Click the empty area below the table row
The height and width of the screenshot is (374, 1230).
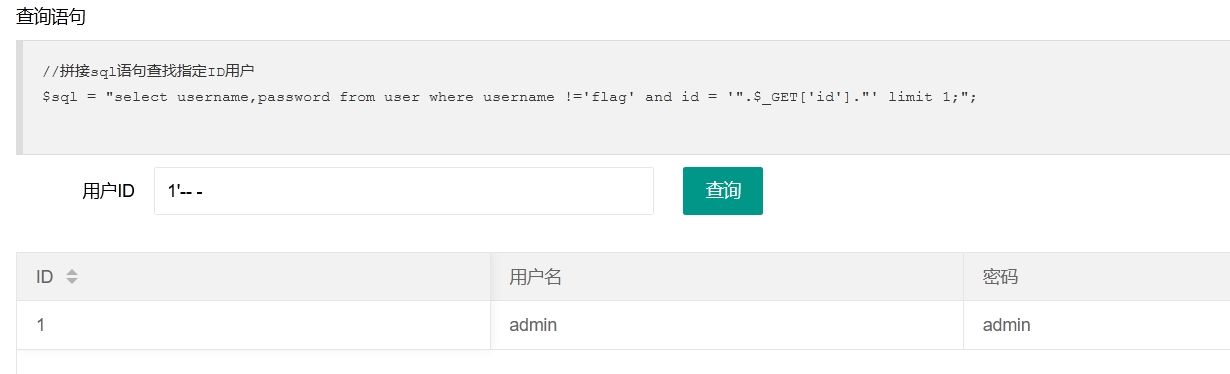[623, 362]
